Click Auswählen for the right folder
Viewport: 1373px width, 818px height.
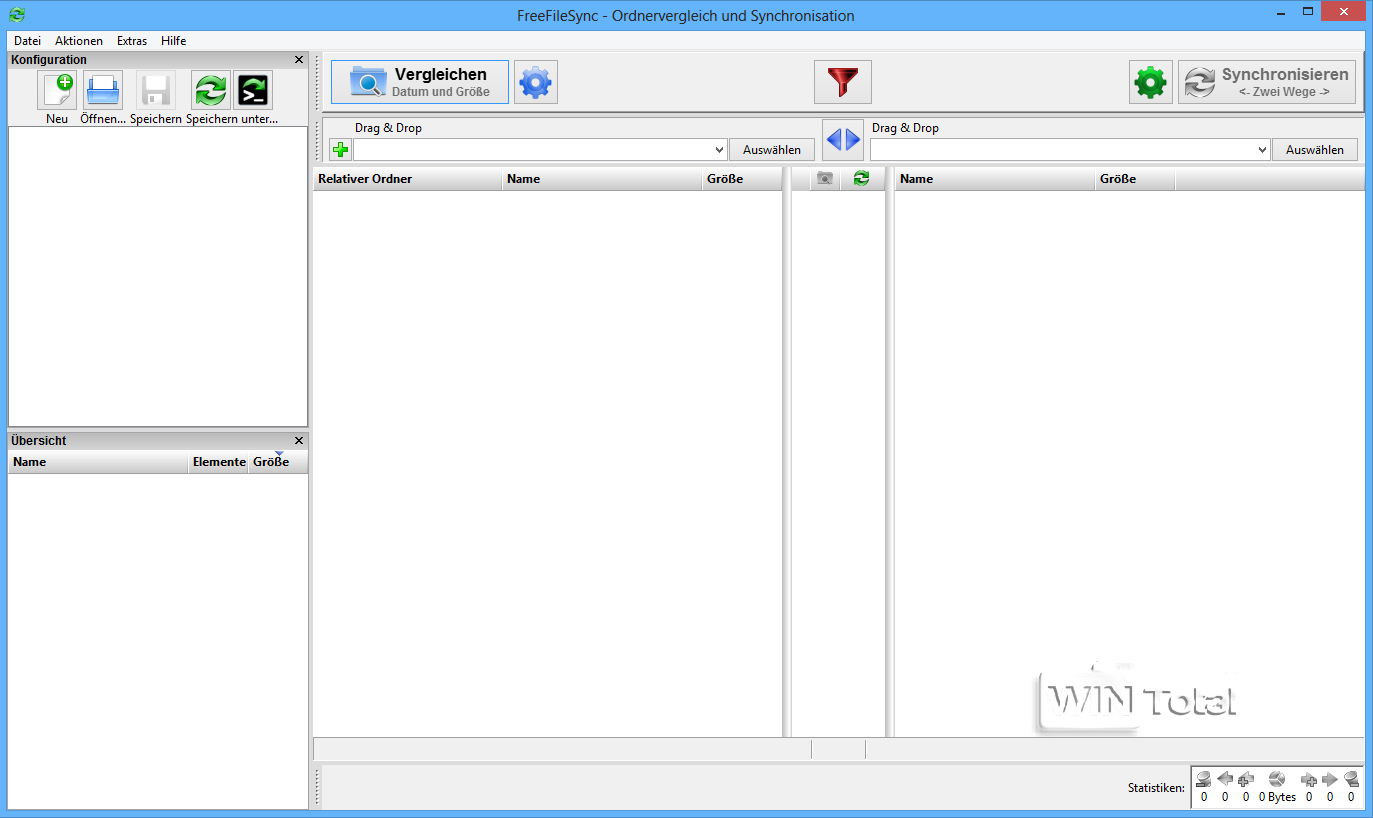[x=1315, y=150]
